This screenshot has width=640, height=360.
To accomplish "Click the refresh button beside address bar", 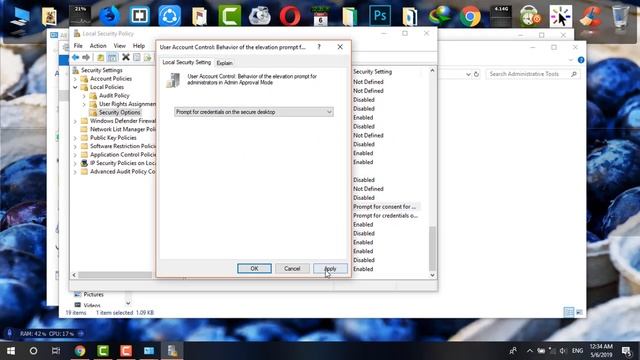I will 476,74.
